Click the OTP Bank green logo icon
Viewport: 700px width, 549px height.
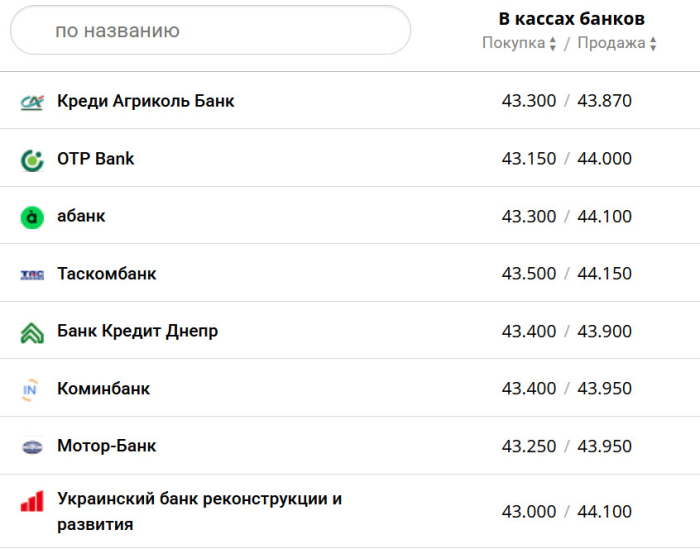point(32,161)
